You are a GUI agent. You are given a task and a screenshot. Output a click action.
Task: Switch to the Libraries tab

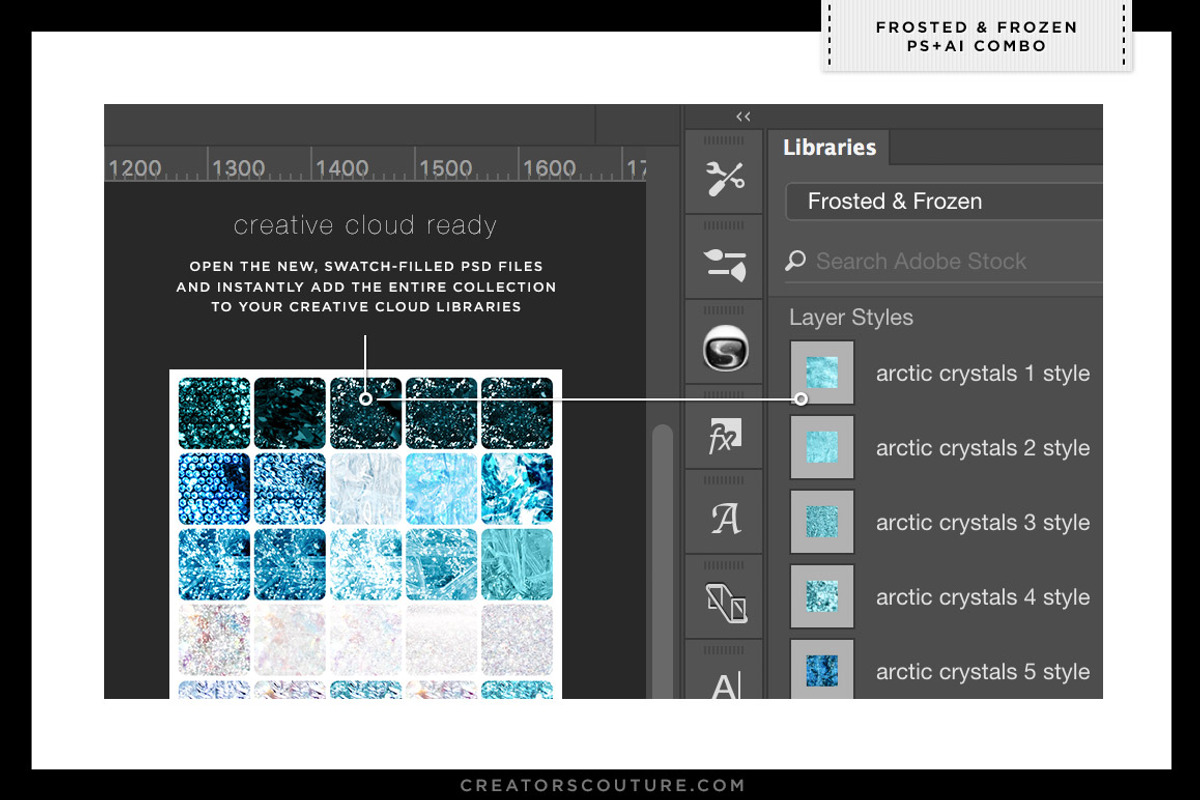coord(831,147)
